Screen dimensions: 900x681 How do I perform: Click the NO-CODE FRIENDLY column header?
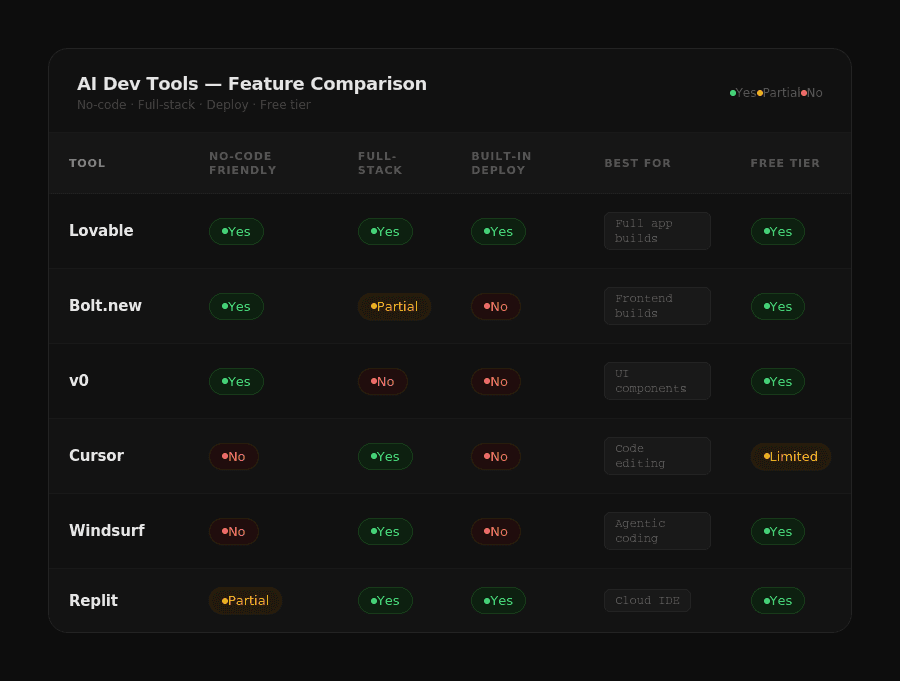[243, 163]
